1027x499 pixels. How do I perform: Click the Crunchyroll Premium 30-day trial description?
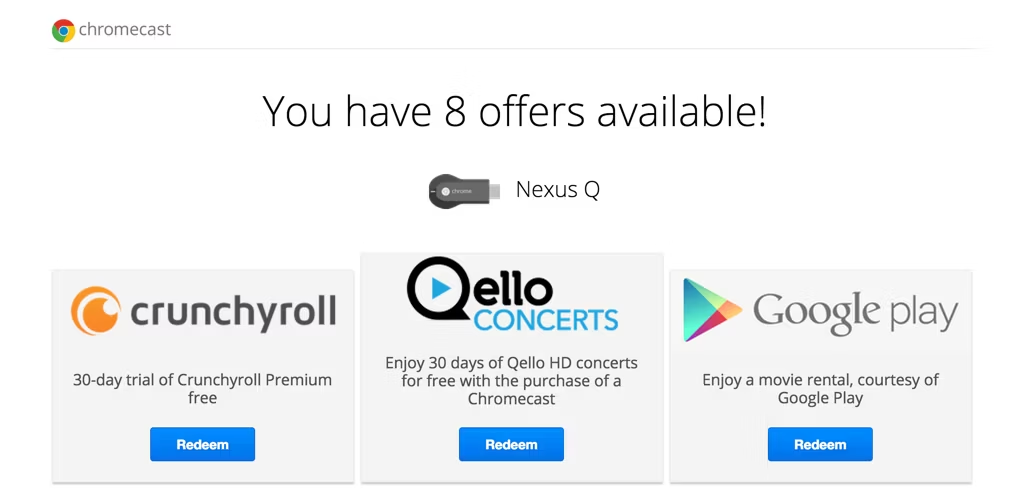202,388
